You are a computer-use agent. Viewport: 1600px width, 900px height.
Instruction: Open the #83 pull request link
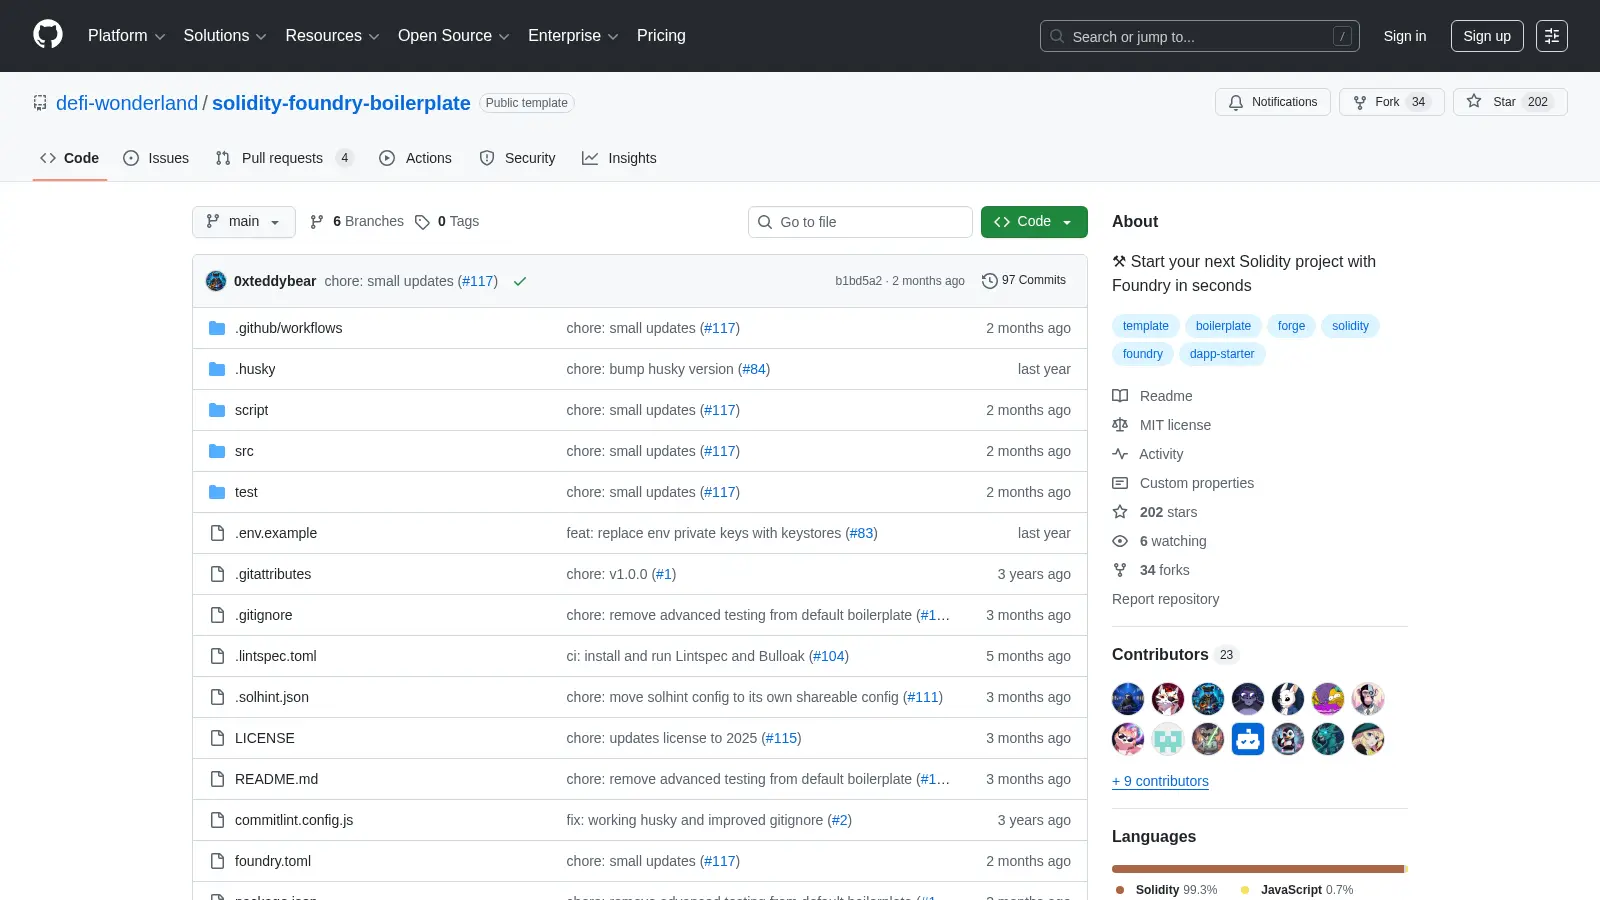coord(862,533)
